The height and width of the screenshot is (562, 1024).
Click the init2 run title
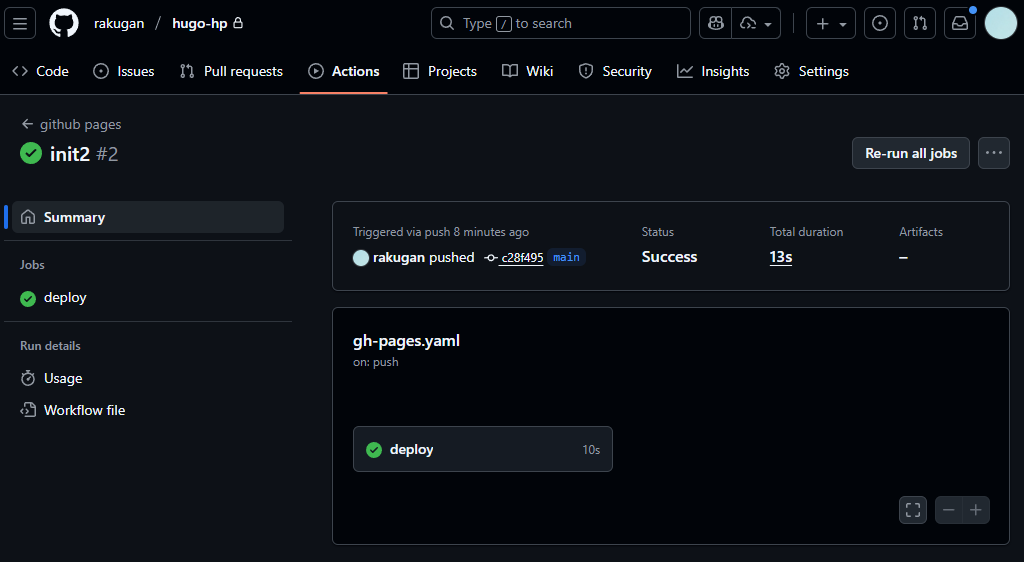coord(70,154)
